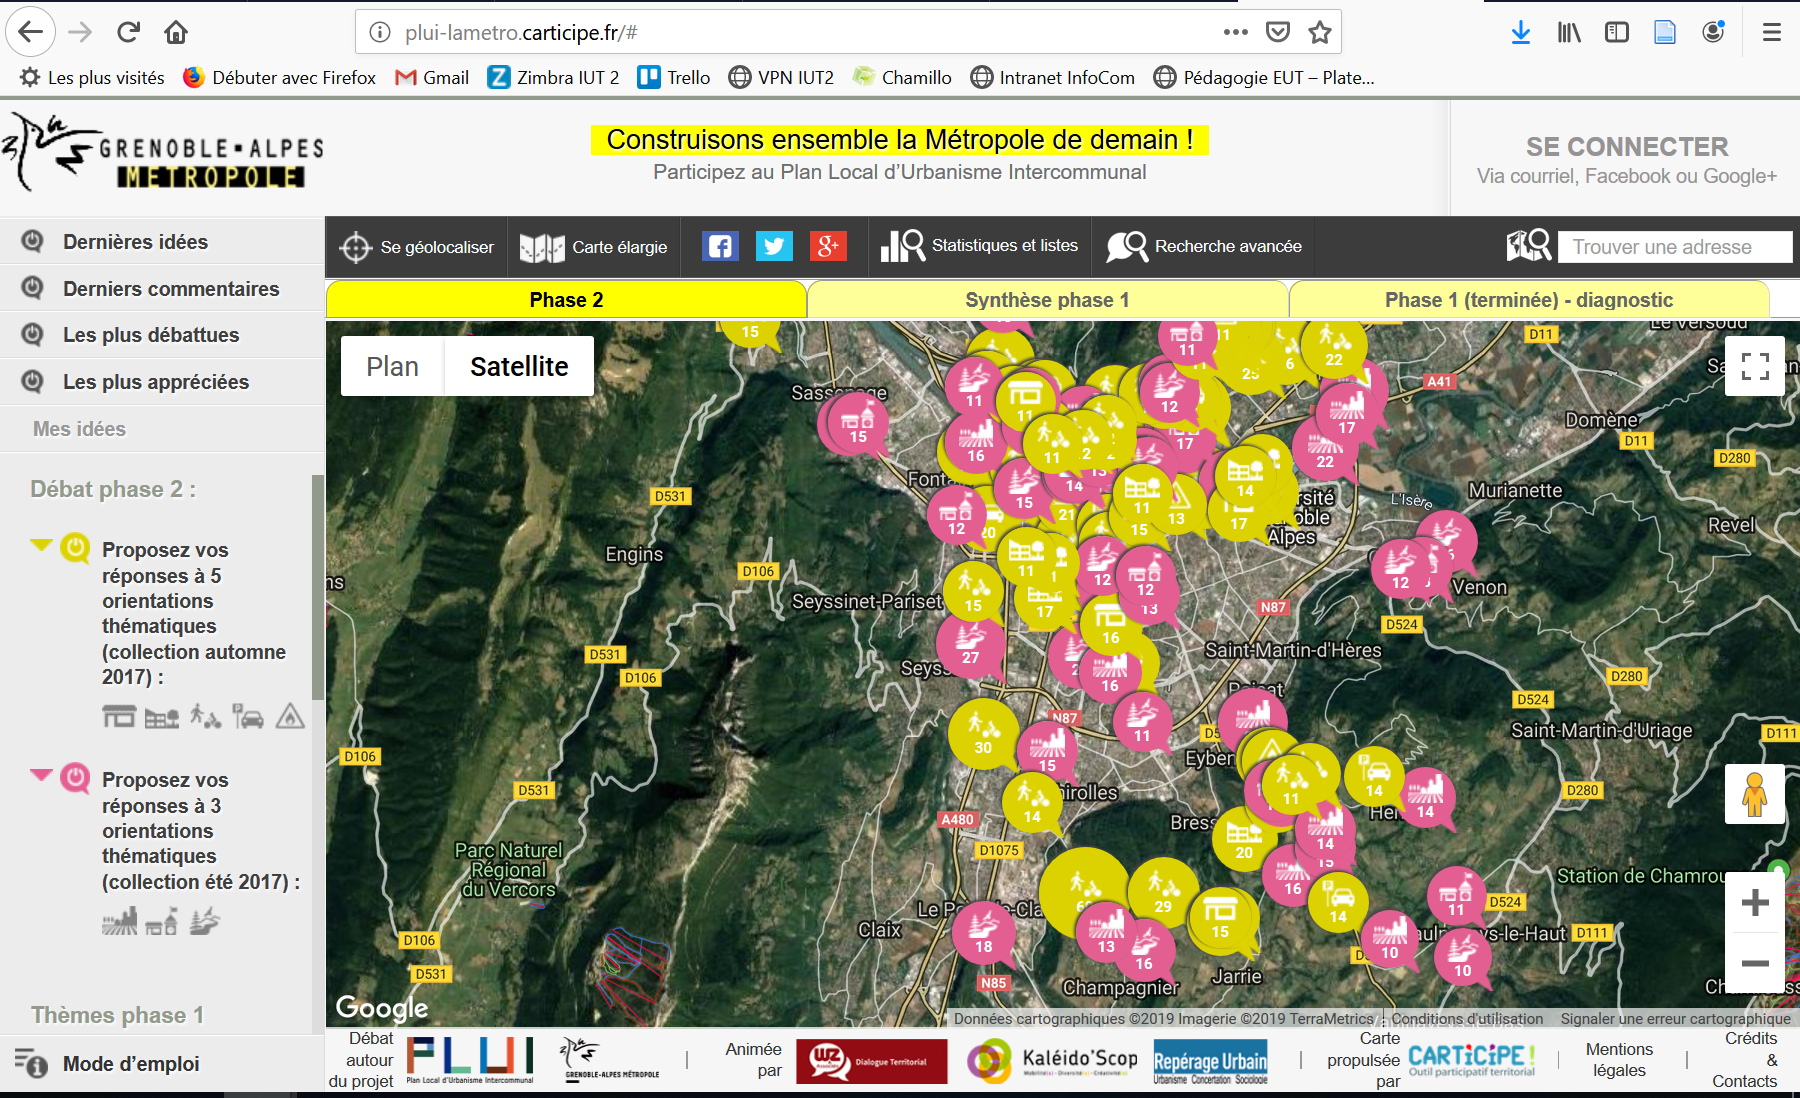1800x1098 pixels.
Task: Switch map to Plan view
Action: coord(392,366)
